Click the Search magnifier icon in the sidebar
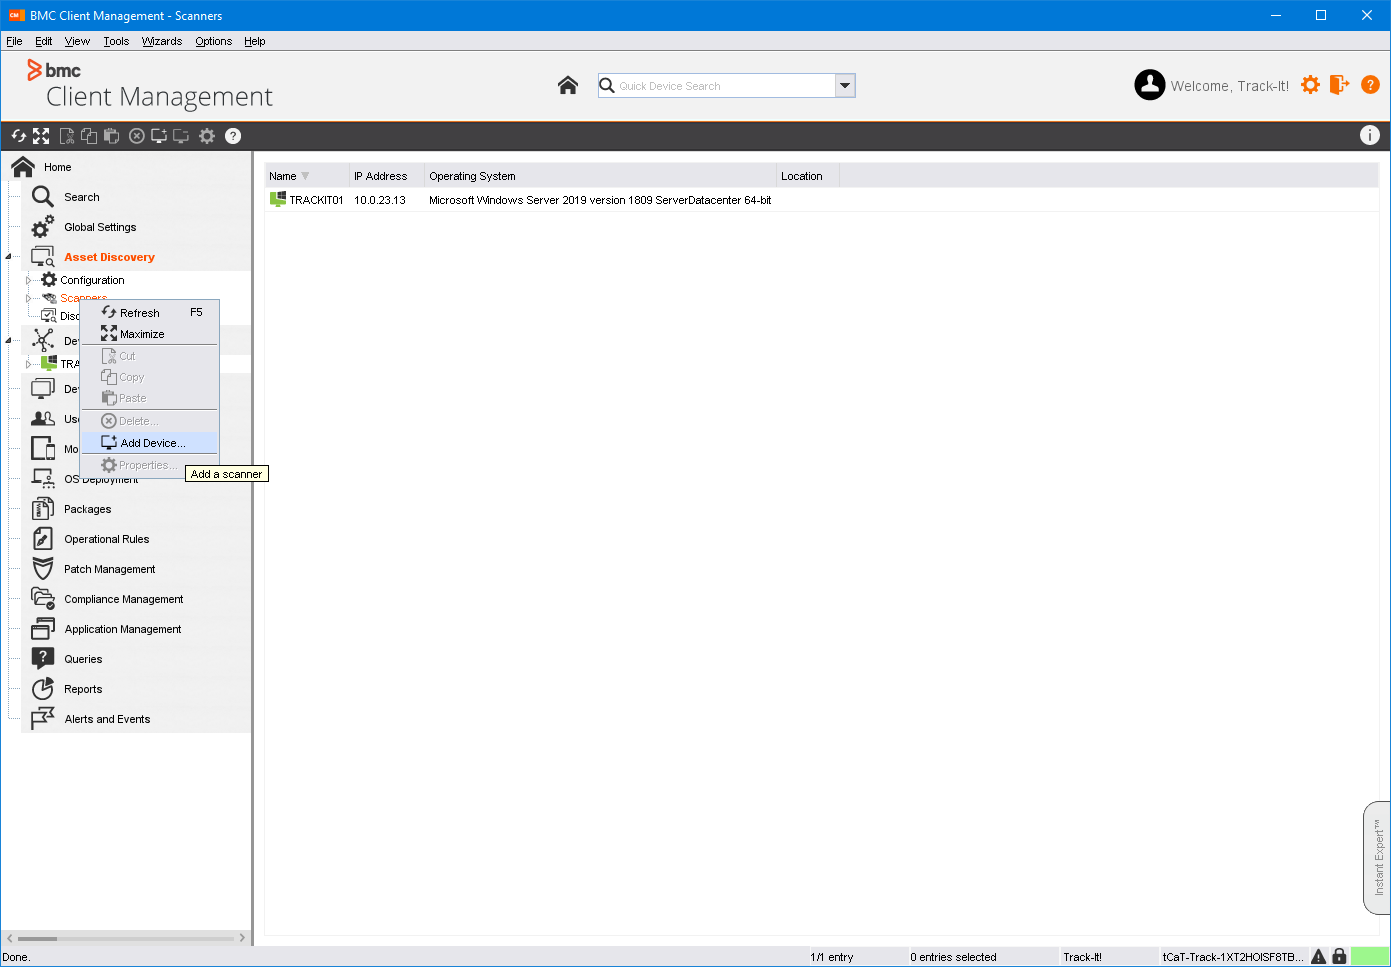This screenshot has width=1391, height=967. (43, 197)
